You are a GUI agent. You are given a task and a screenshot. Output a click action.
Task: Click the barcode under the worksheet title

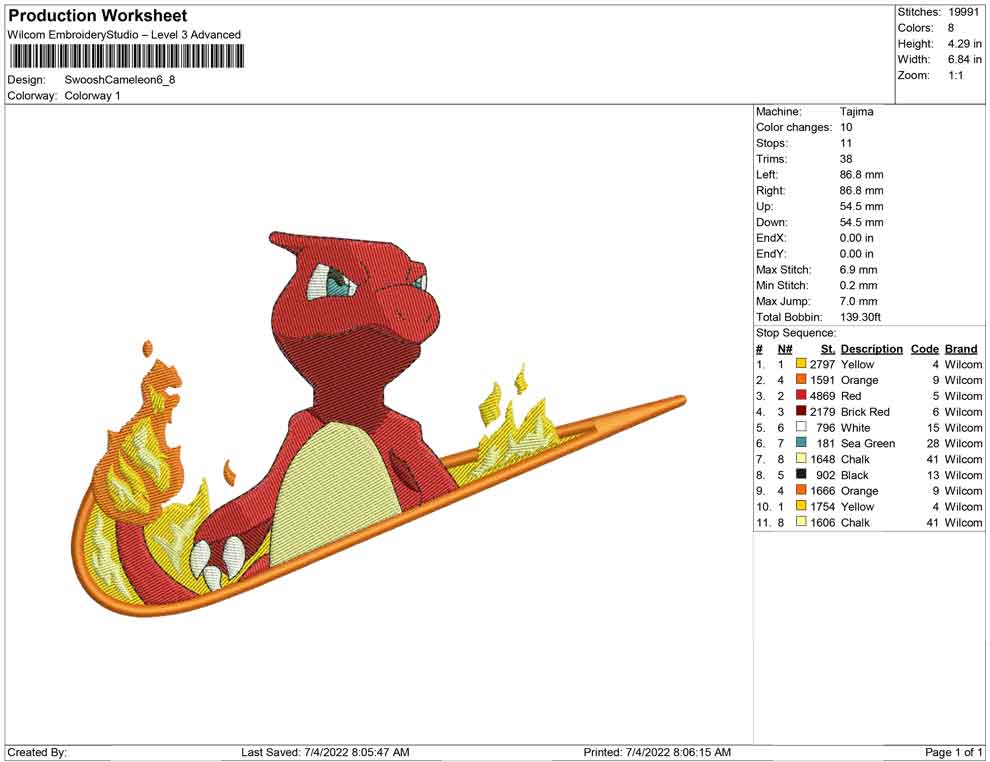pyautogui.click(x=126, y=57)
